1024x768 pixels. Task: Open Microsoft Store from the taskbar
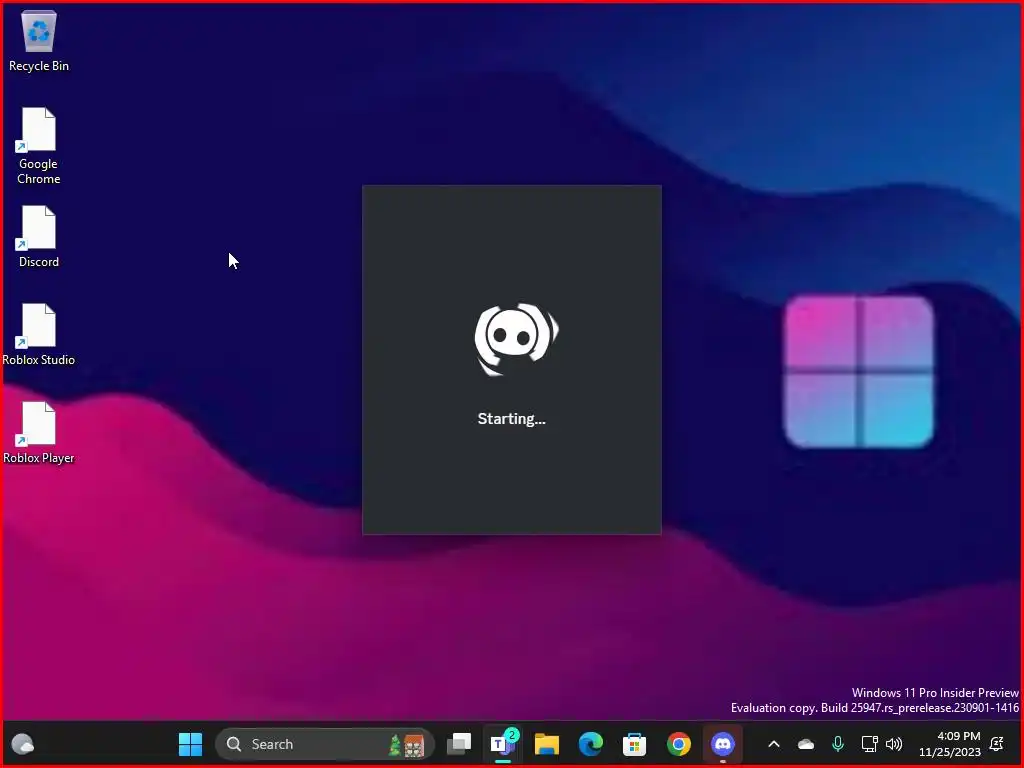(634, 744)
